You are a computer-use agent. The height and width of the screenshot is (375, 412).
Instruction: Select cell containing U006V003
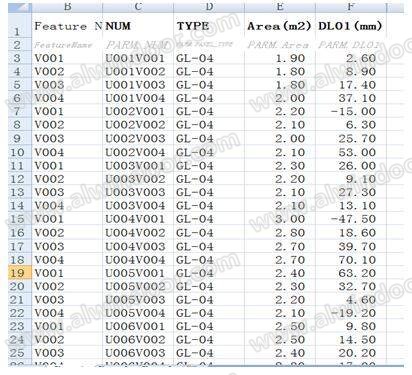(138, 353)
